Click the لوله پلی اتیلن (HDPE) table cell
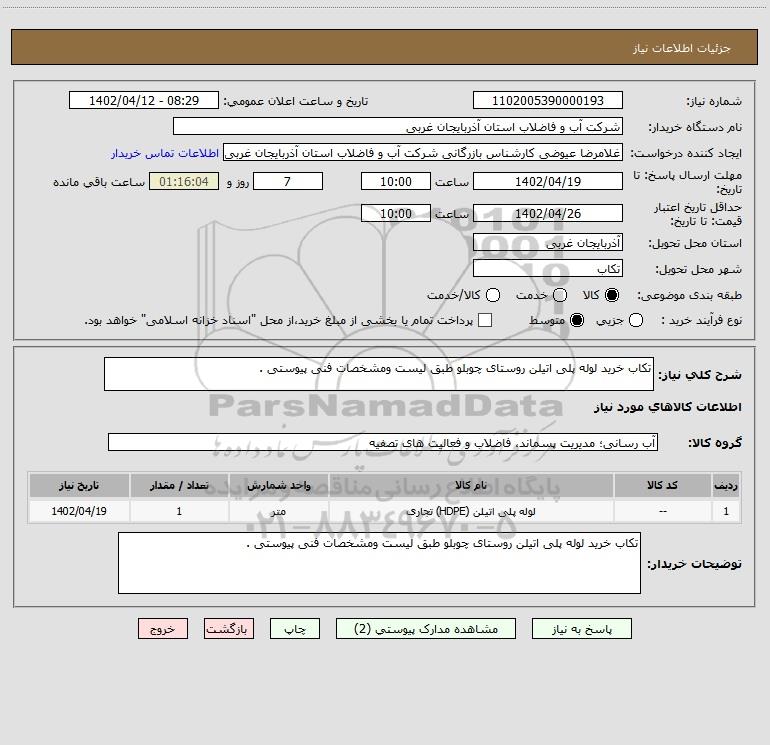Viewport: 770px width, 745px height. point(471,511)
